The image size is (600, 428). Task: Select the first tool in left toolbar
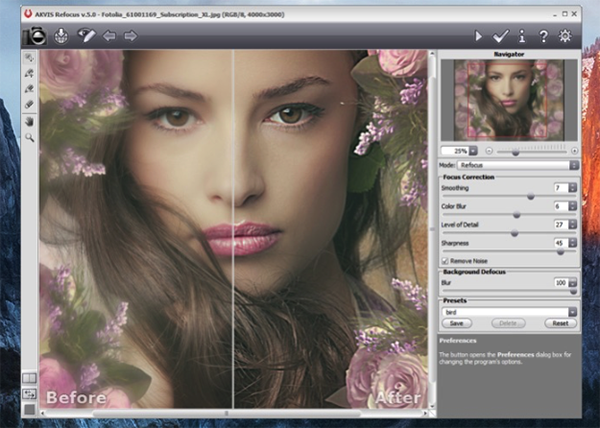pos(29,58)
